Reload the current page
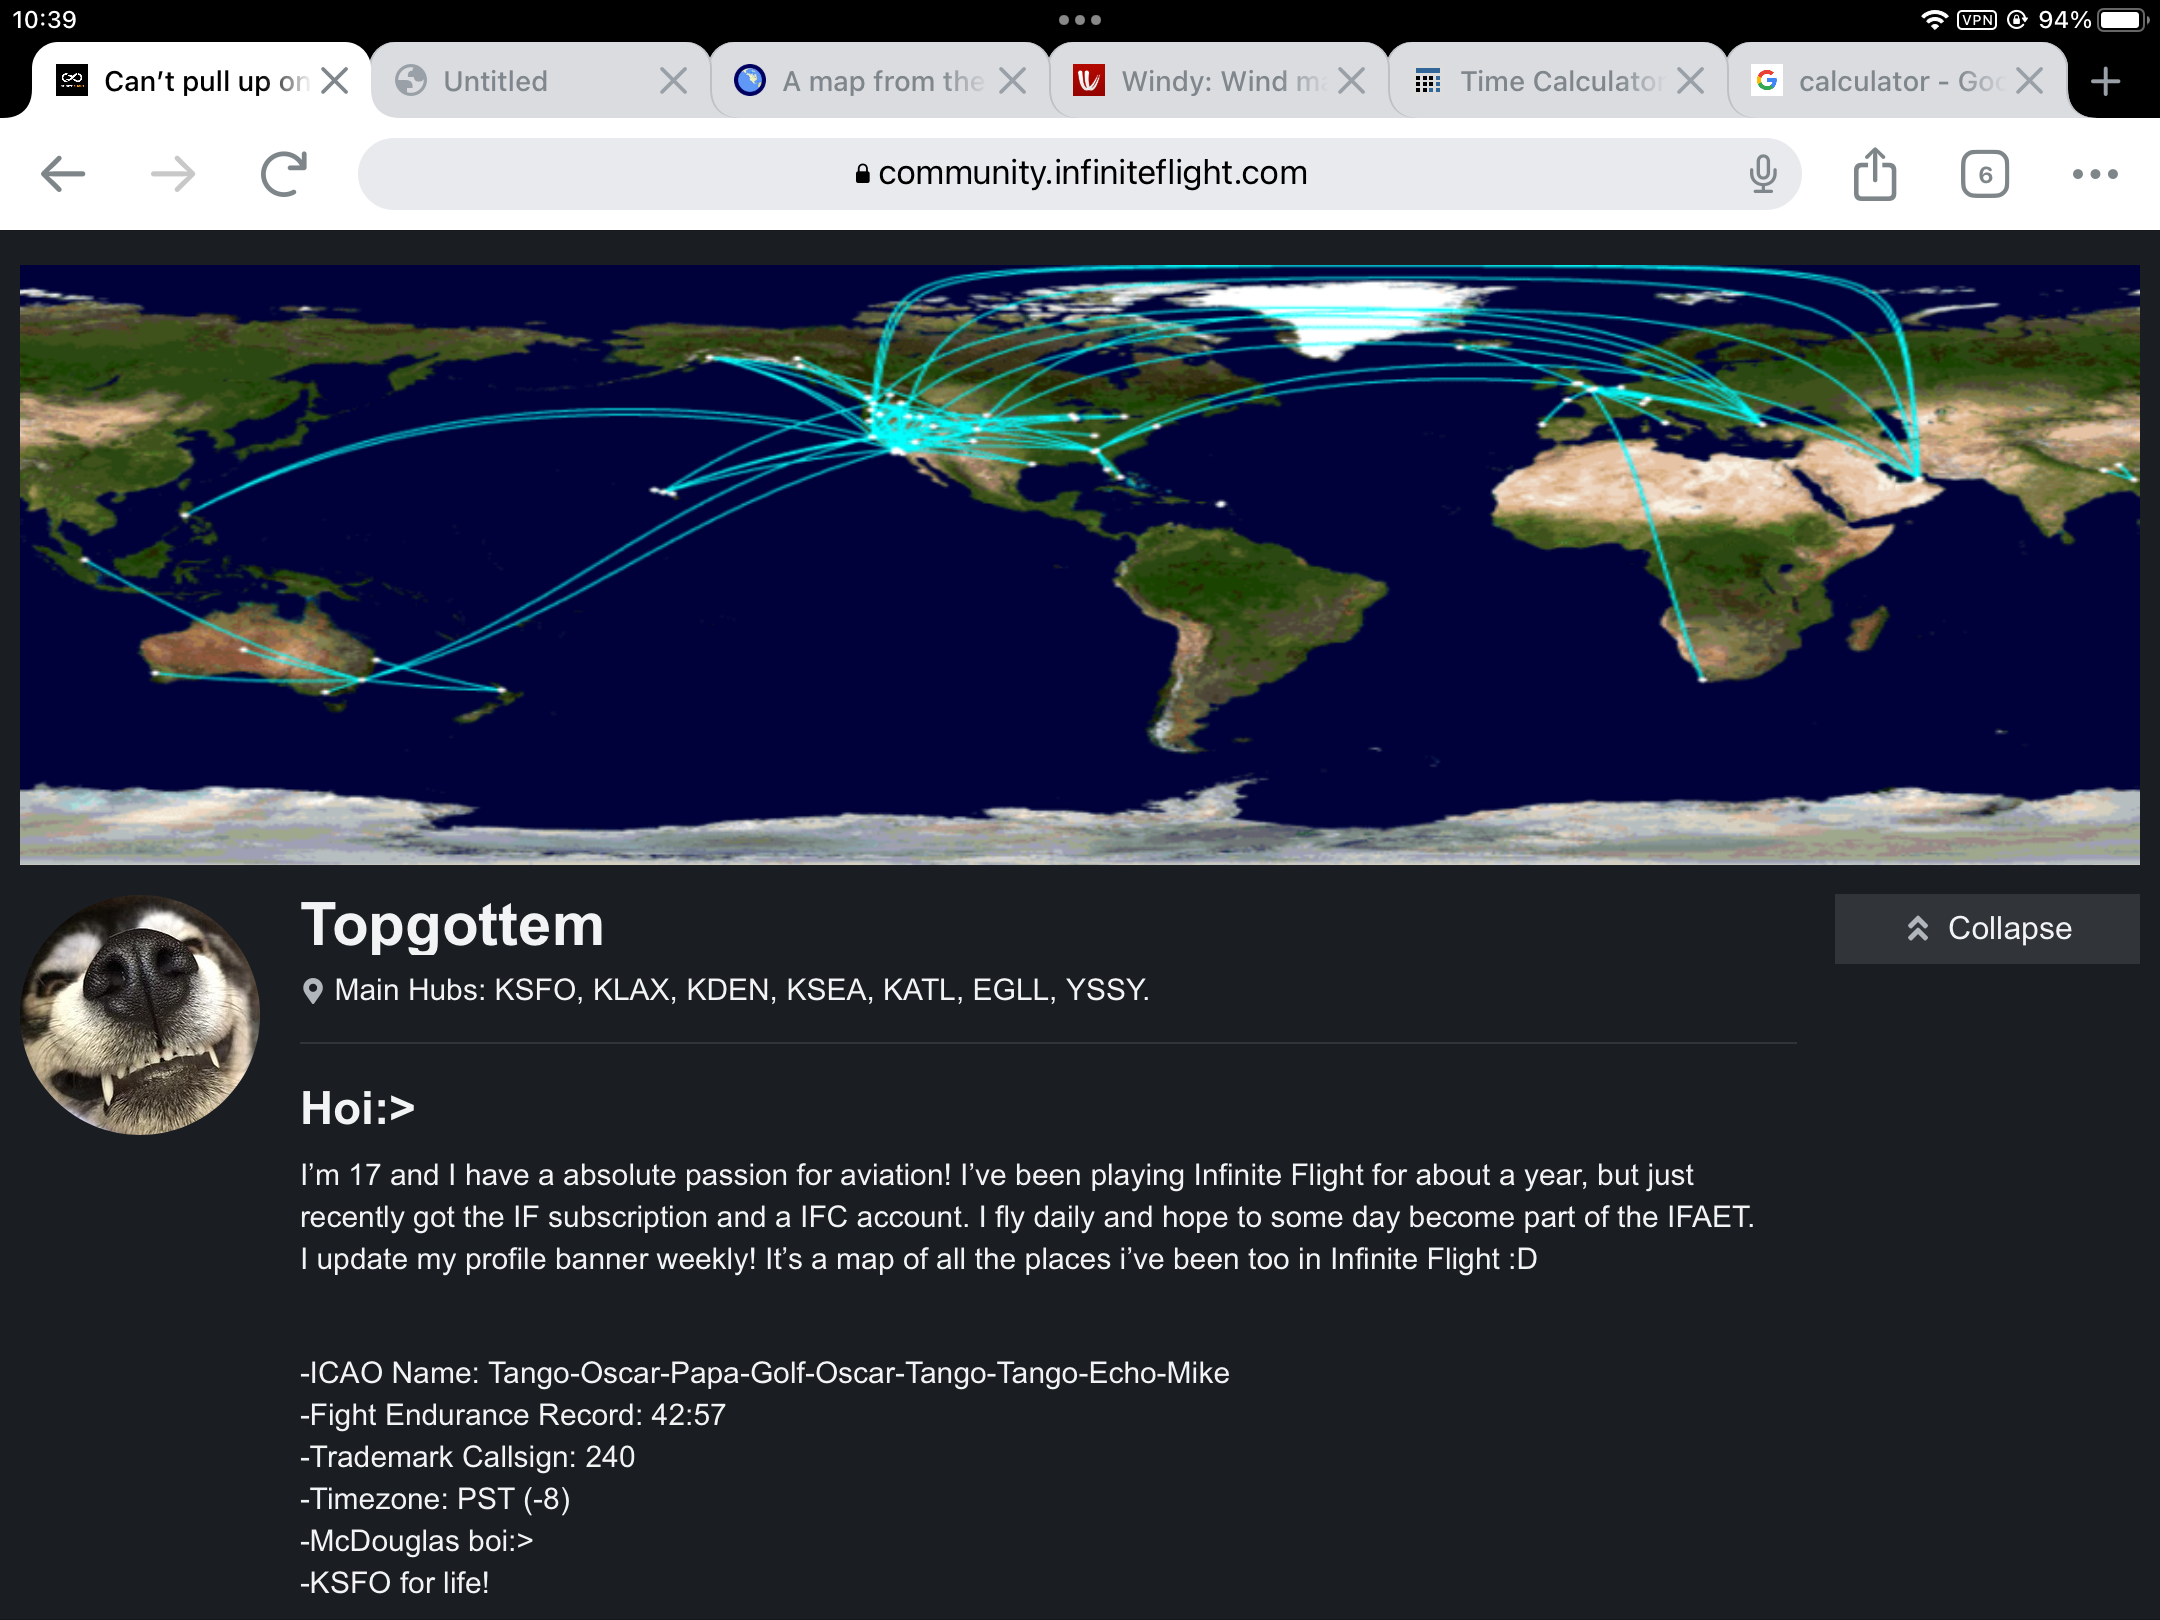This screenshot has height=1620, width=2160. [283, 174]
